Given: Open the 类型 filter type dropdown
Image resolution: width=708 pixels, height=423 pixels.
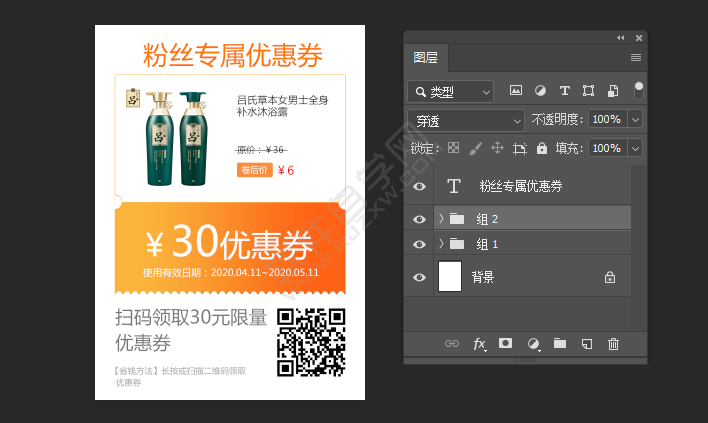Looking at the screenshot, I should point(450,92).
